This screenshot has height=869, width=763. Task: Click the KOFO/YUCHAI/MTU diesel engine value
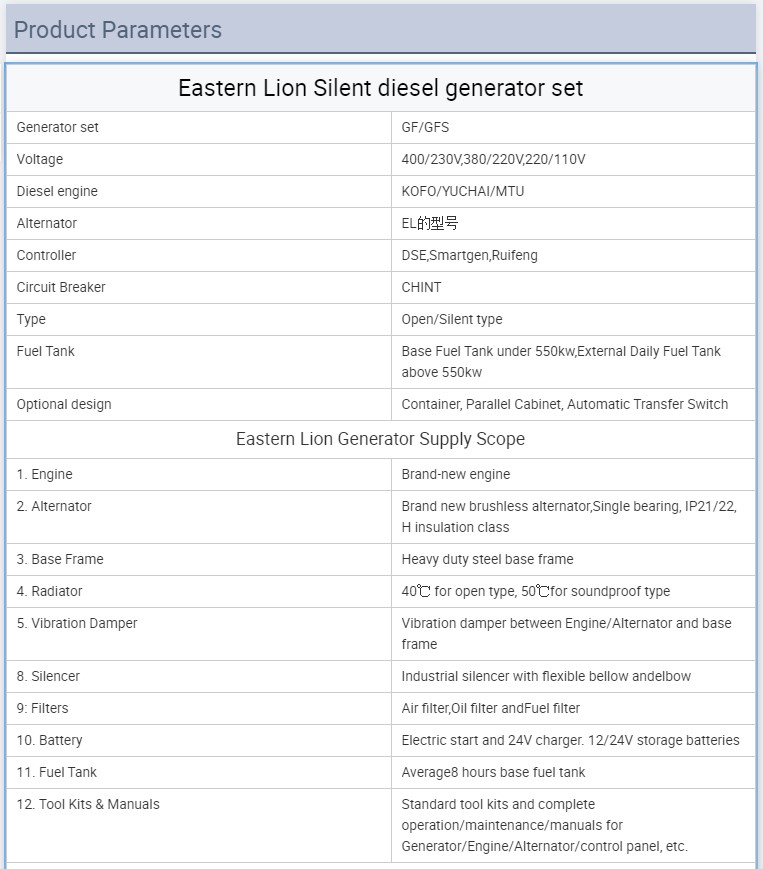pos(462,191)
